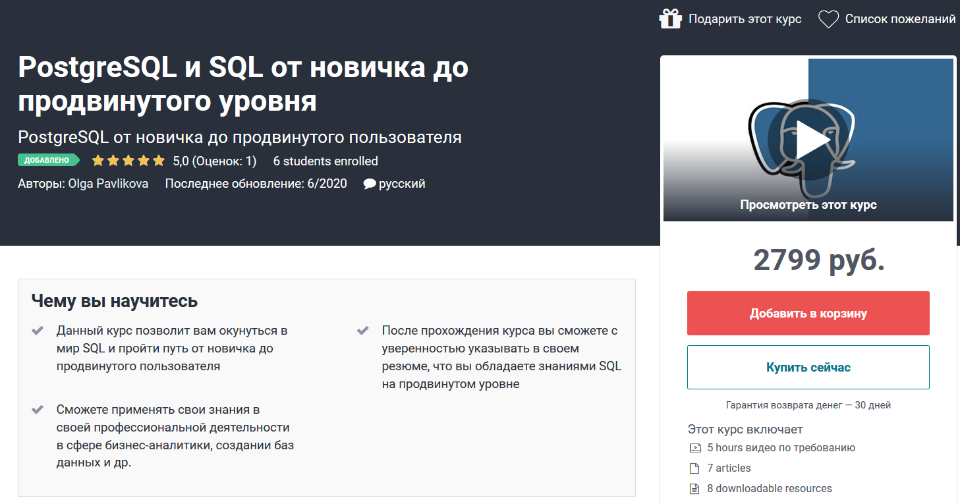Viewport: 960px width, 502px height.
Task: Click the speech bubble language icon
Action: (370, 184)
